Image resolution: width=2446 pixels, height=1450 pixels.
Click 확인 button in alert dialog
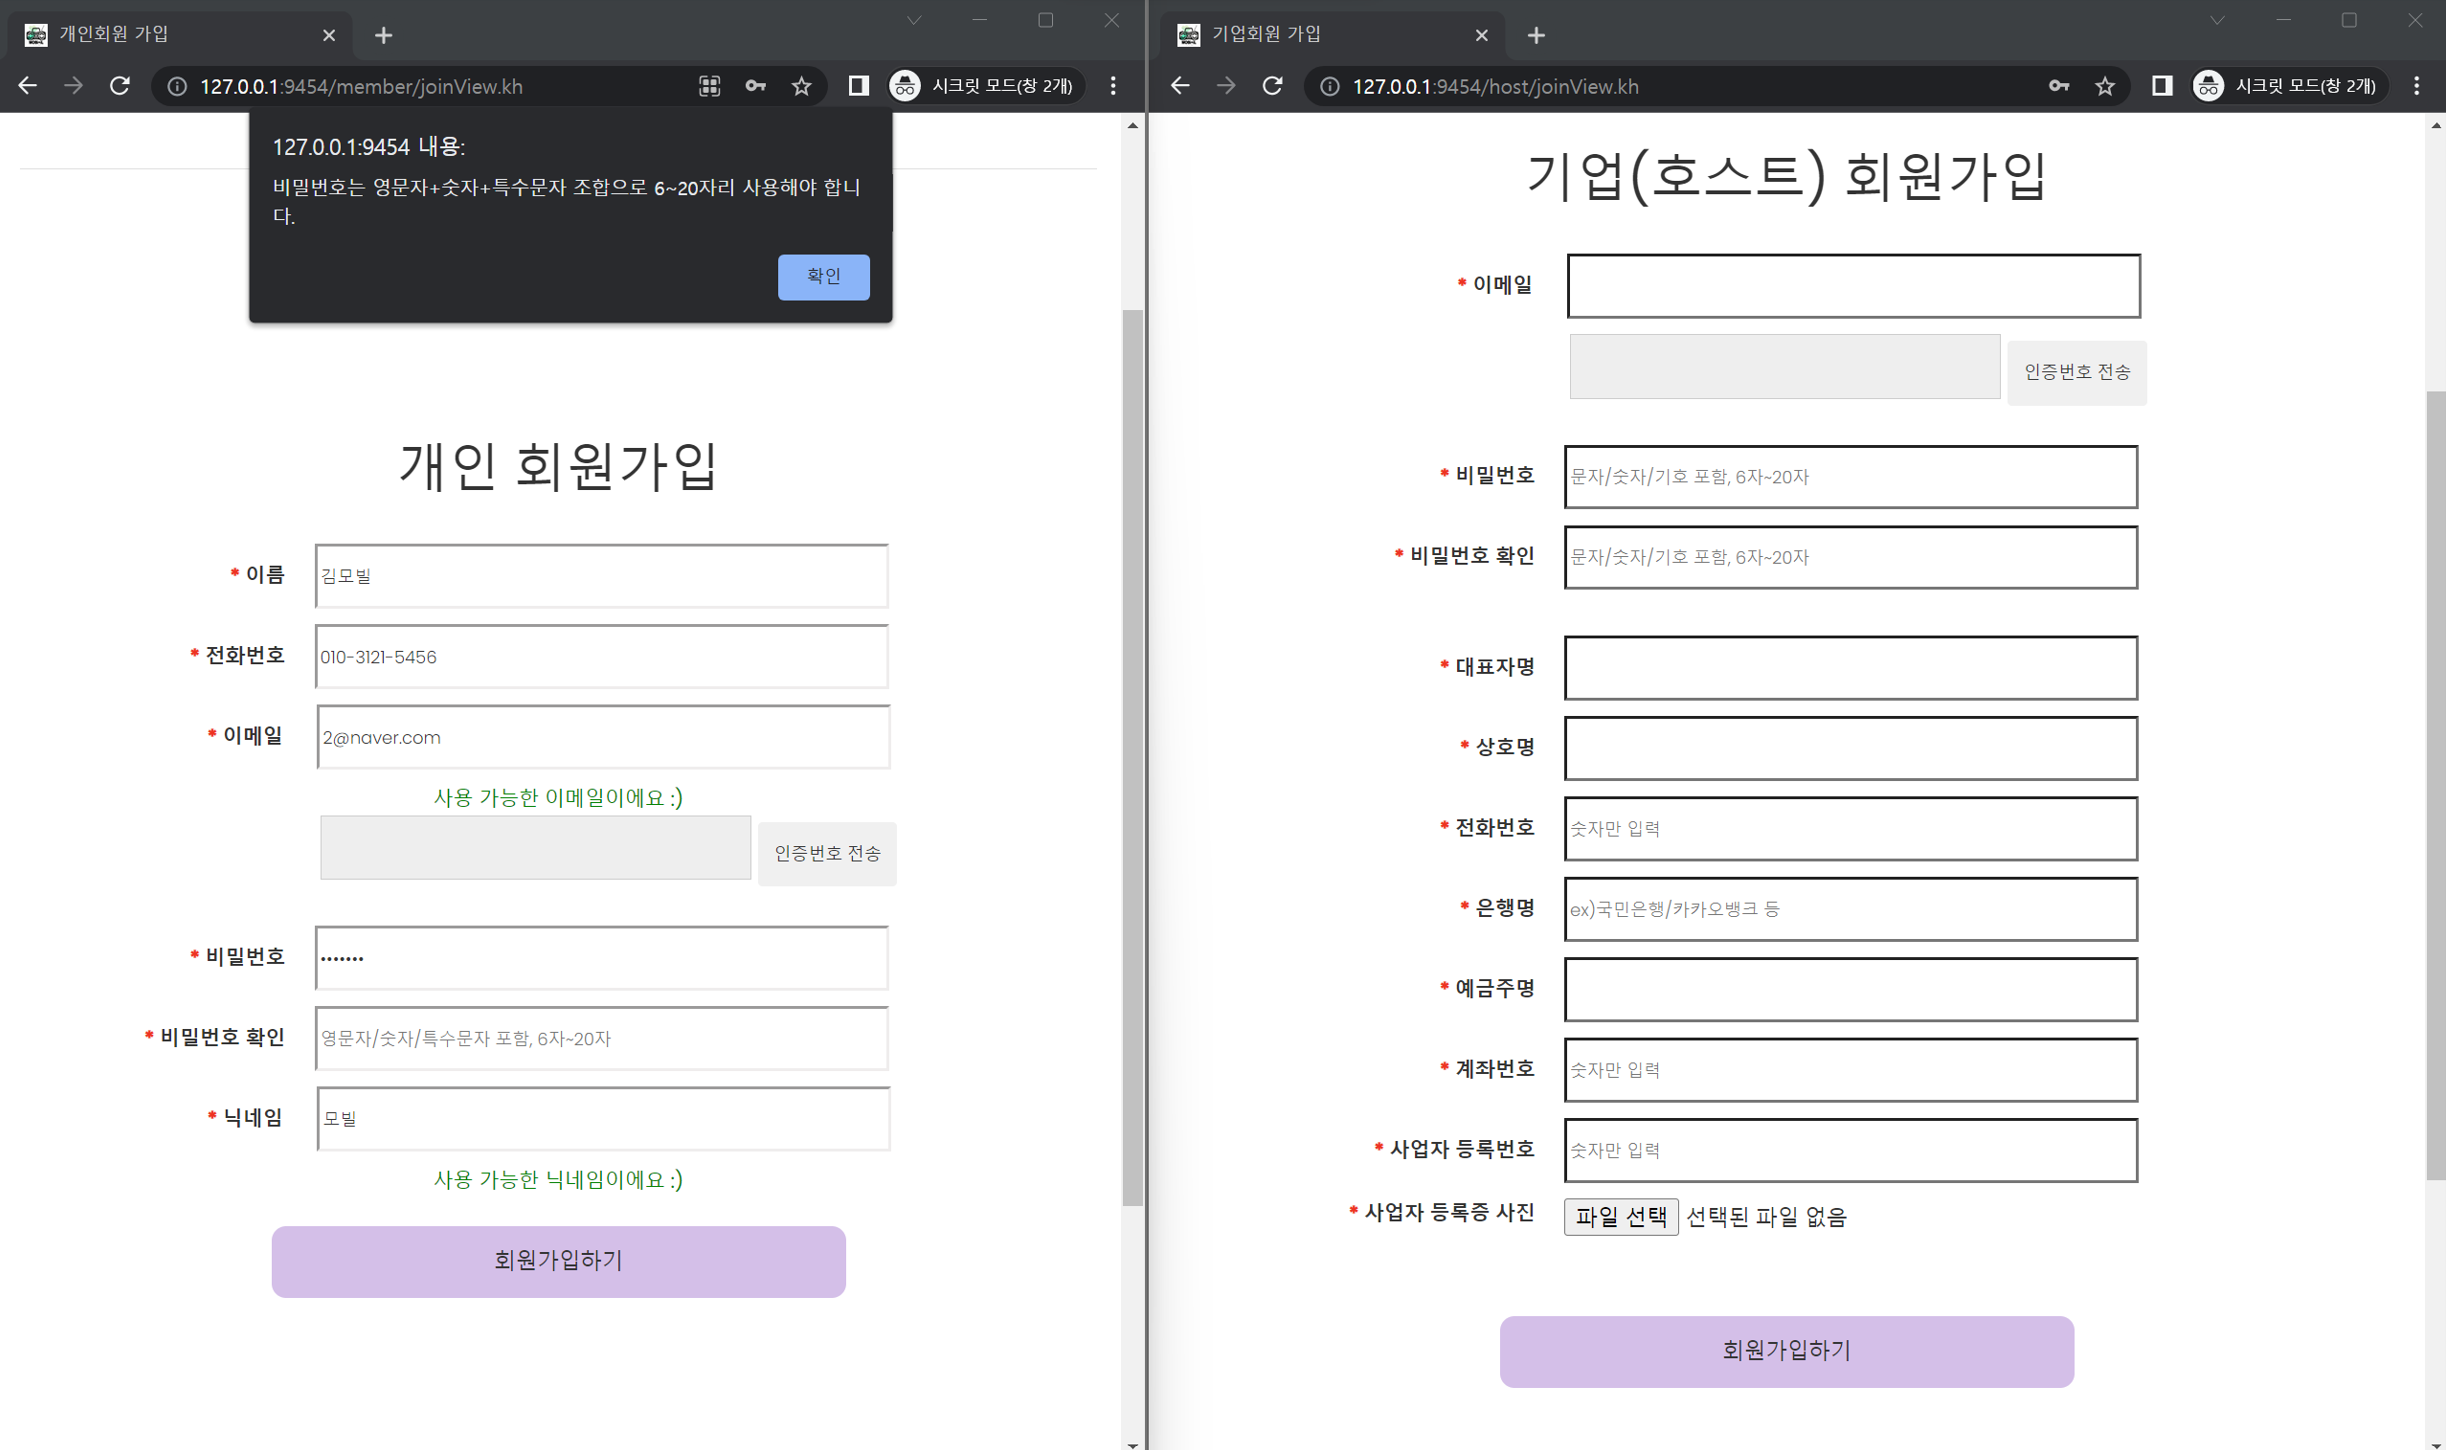tap(823, 276)
